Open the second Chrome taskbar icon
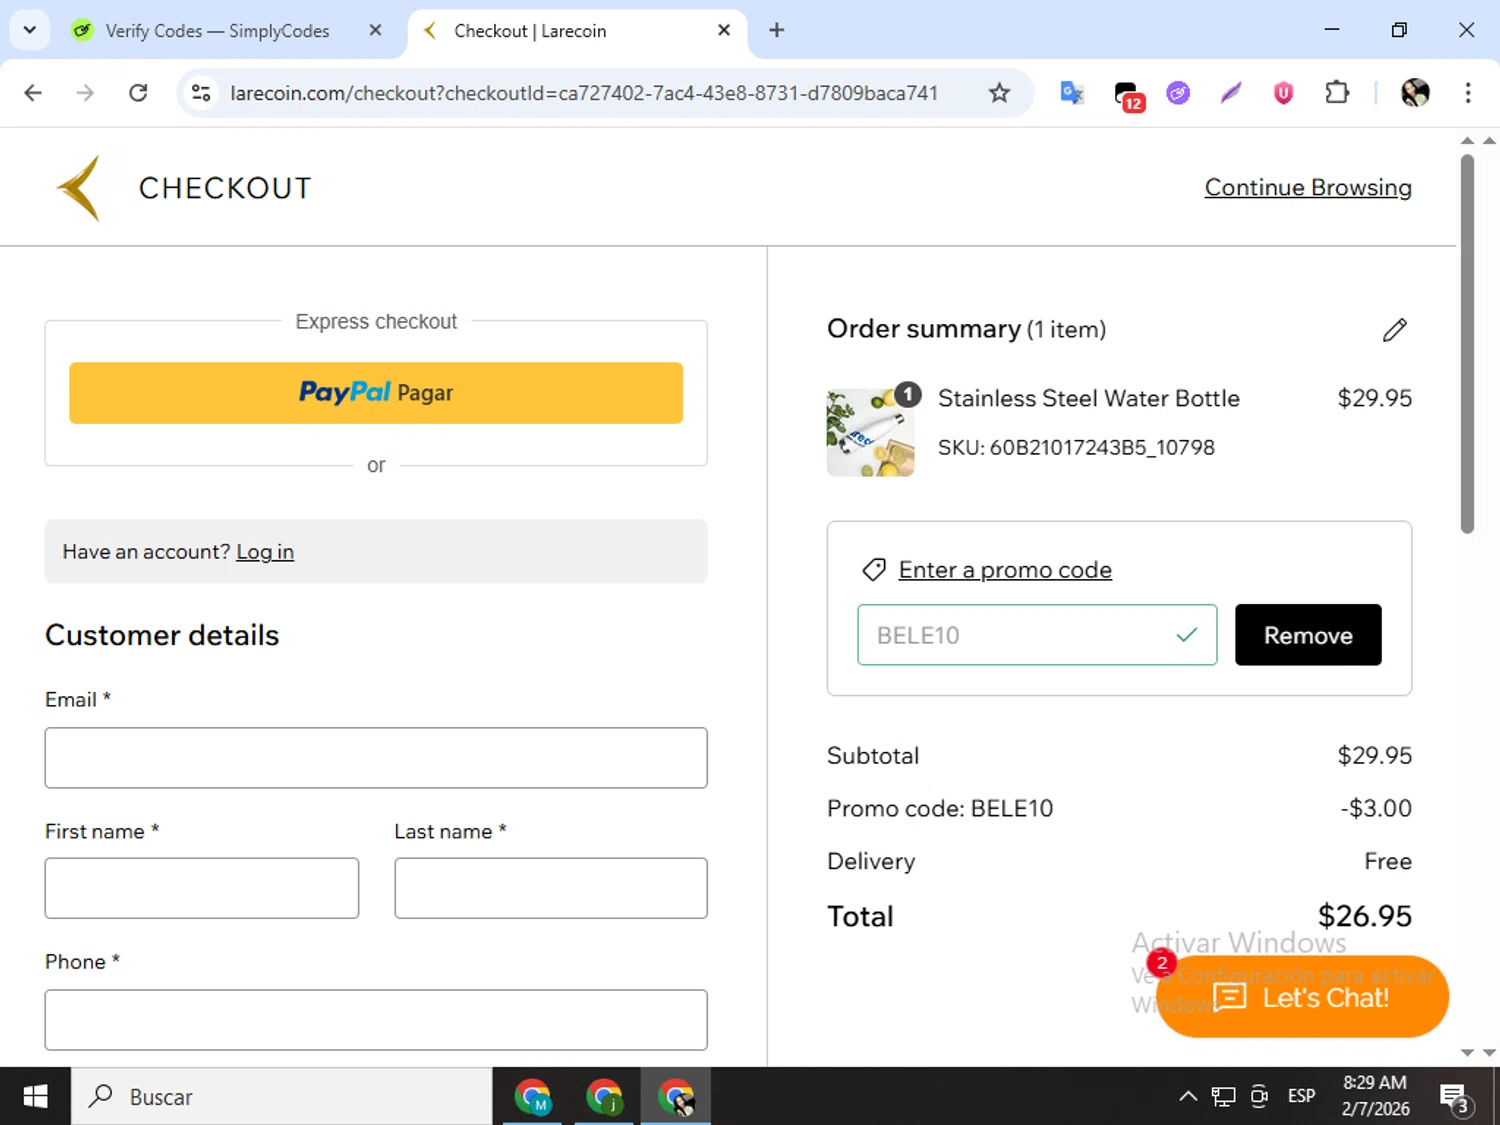Screen dimensions: 1500x1125 pyautogui.click(x=605, y=1097)
